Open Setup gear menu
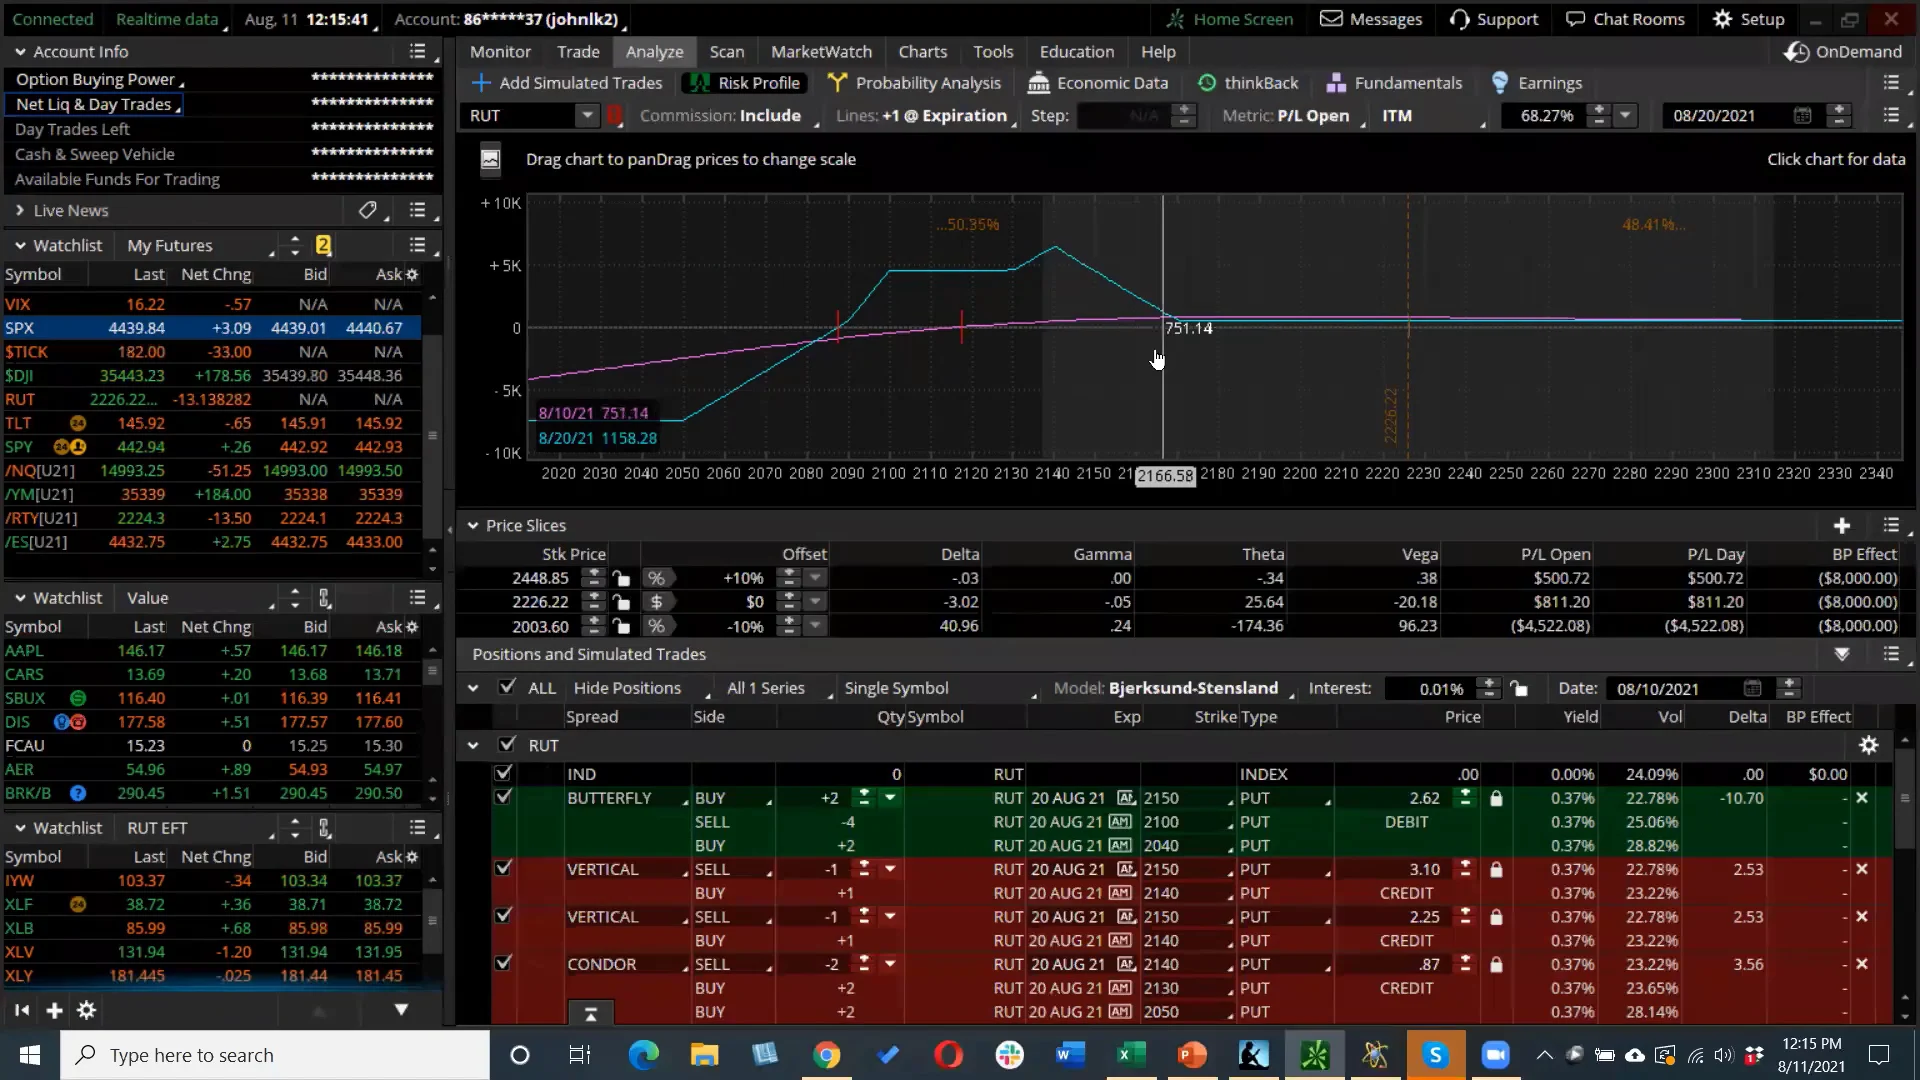This screenshot has width=1920, height=1080. point(1722,19)
